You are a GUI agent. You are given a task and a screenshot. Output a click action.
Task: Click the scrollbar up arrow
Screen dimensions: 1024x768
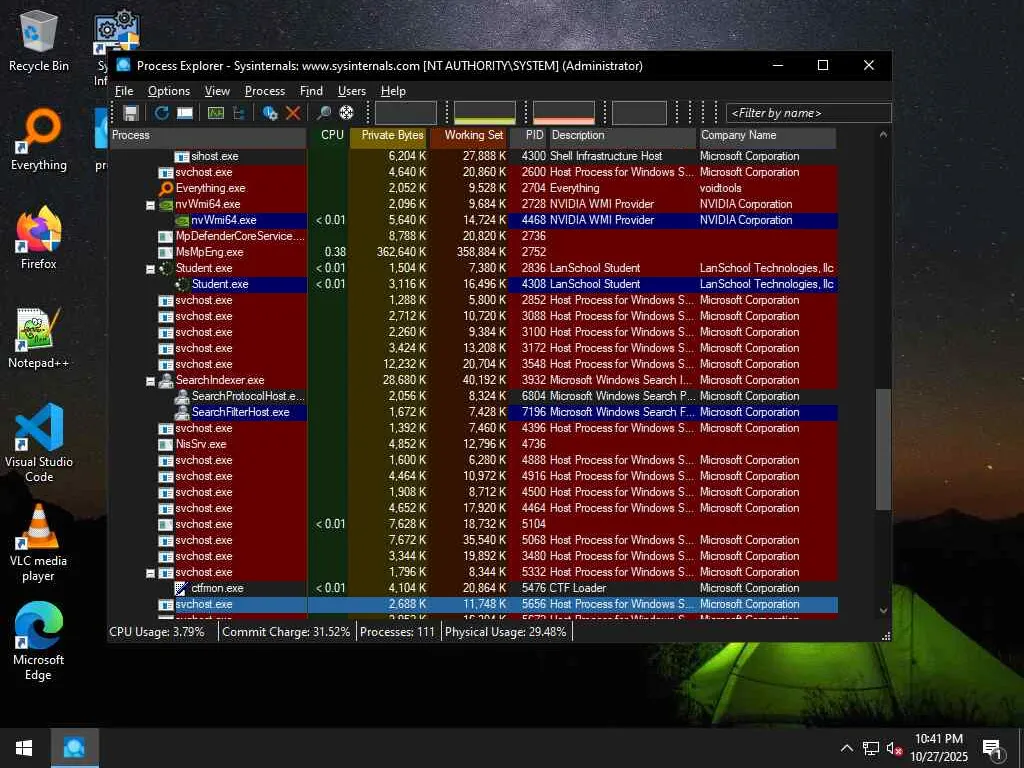[x=883, y=135]
